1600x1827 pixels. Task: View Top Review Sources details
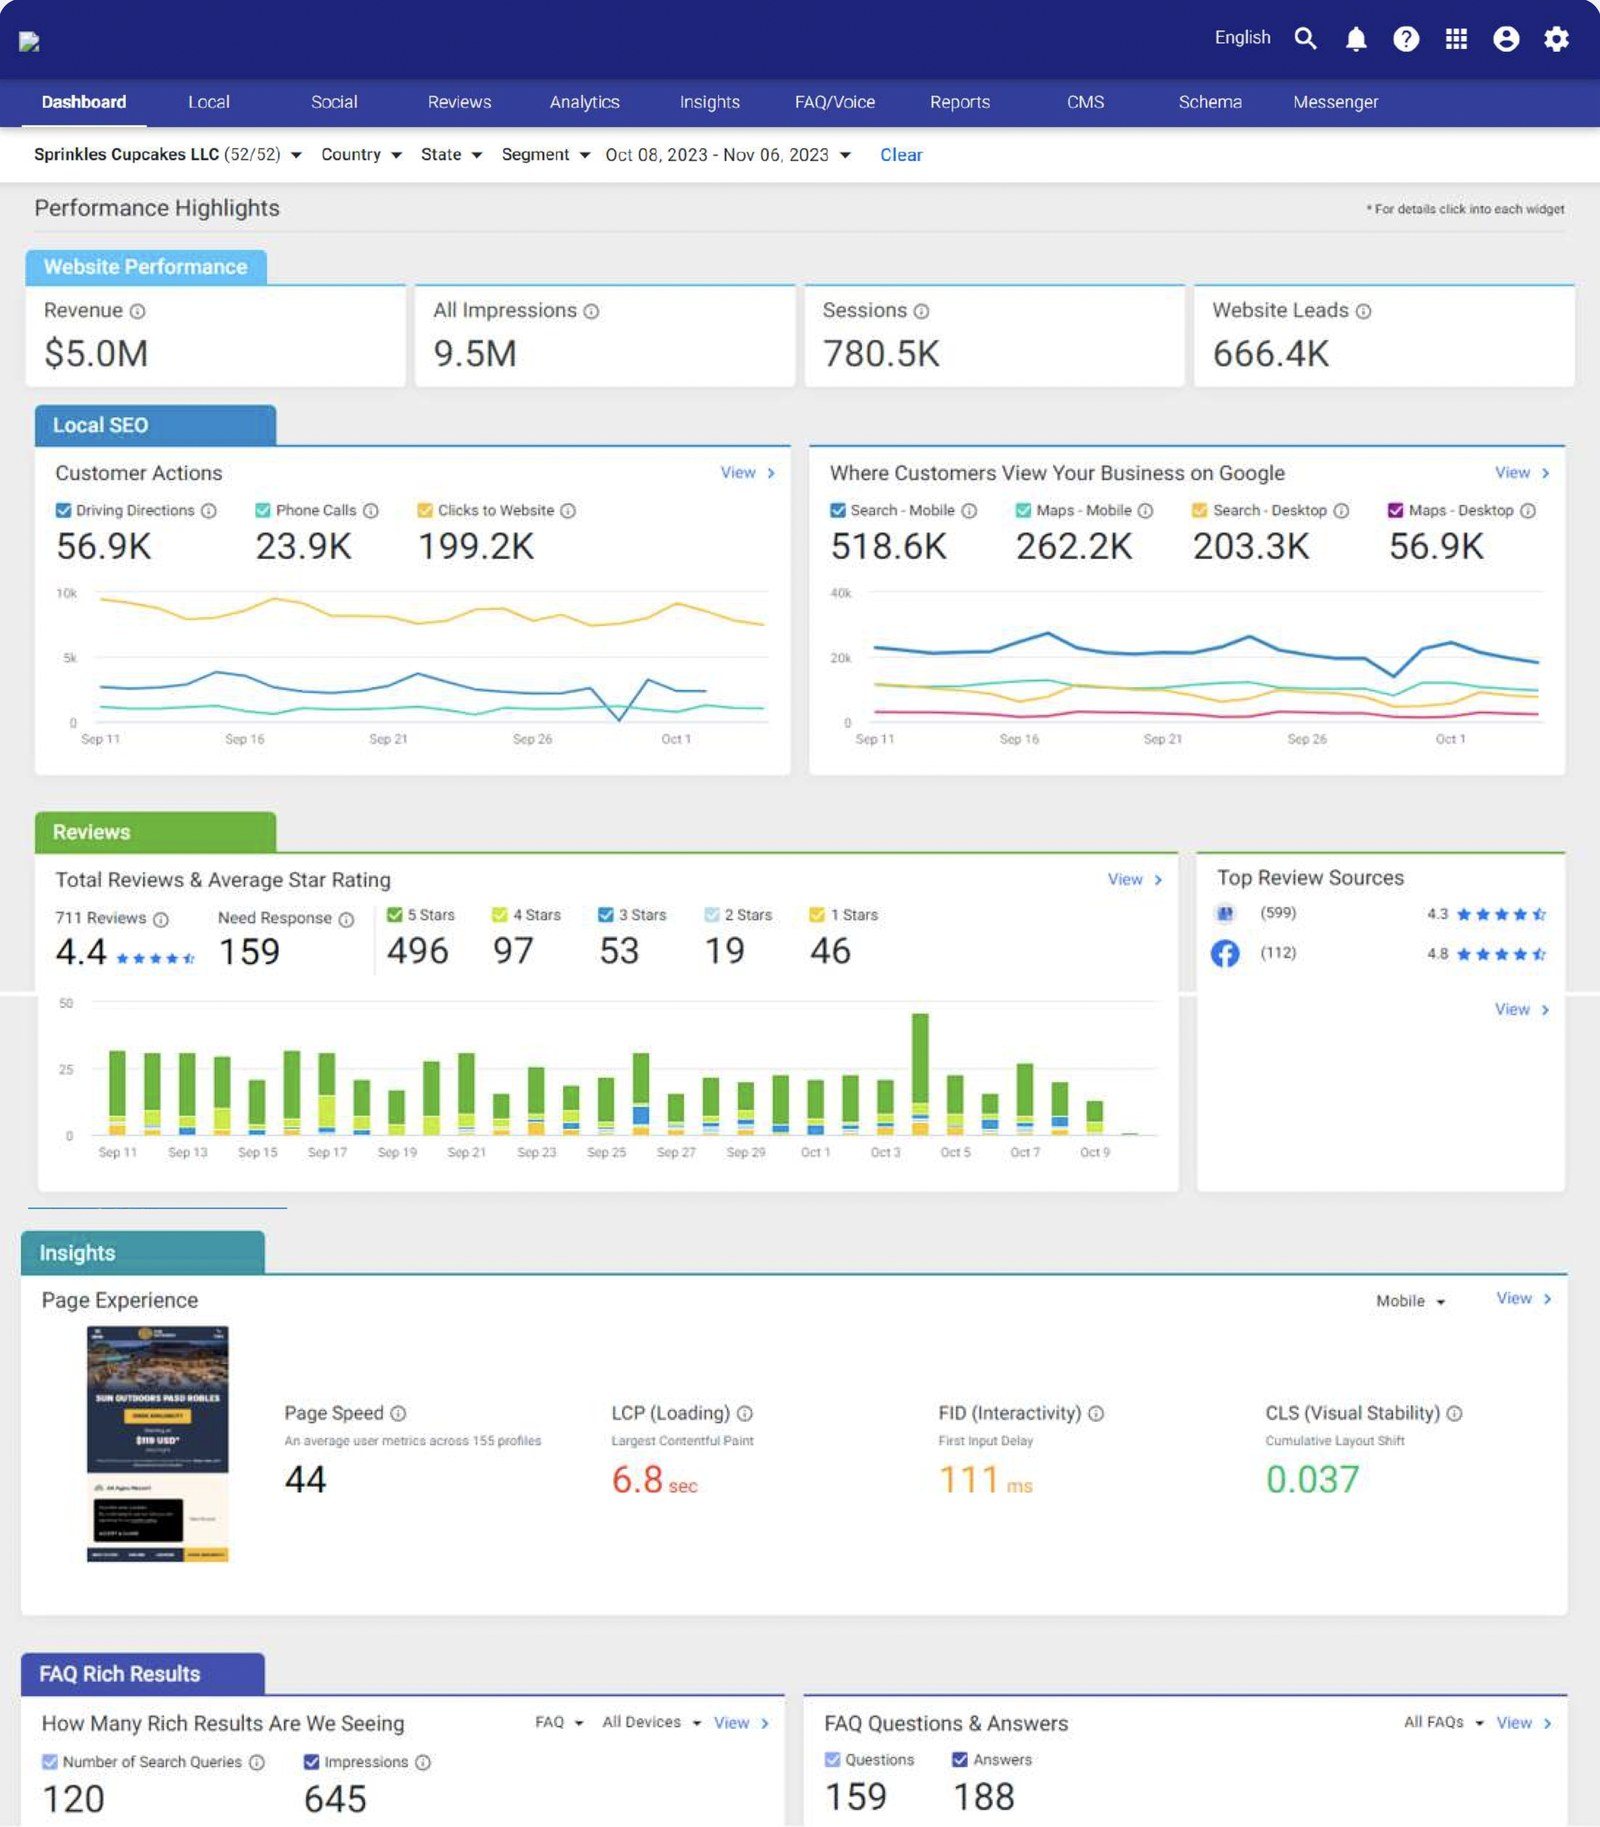click(x=1522, y=1010)
